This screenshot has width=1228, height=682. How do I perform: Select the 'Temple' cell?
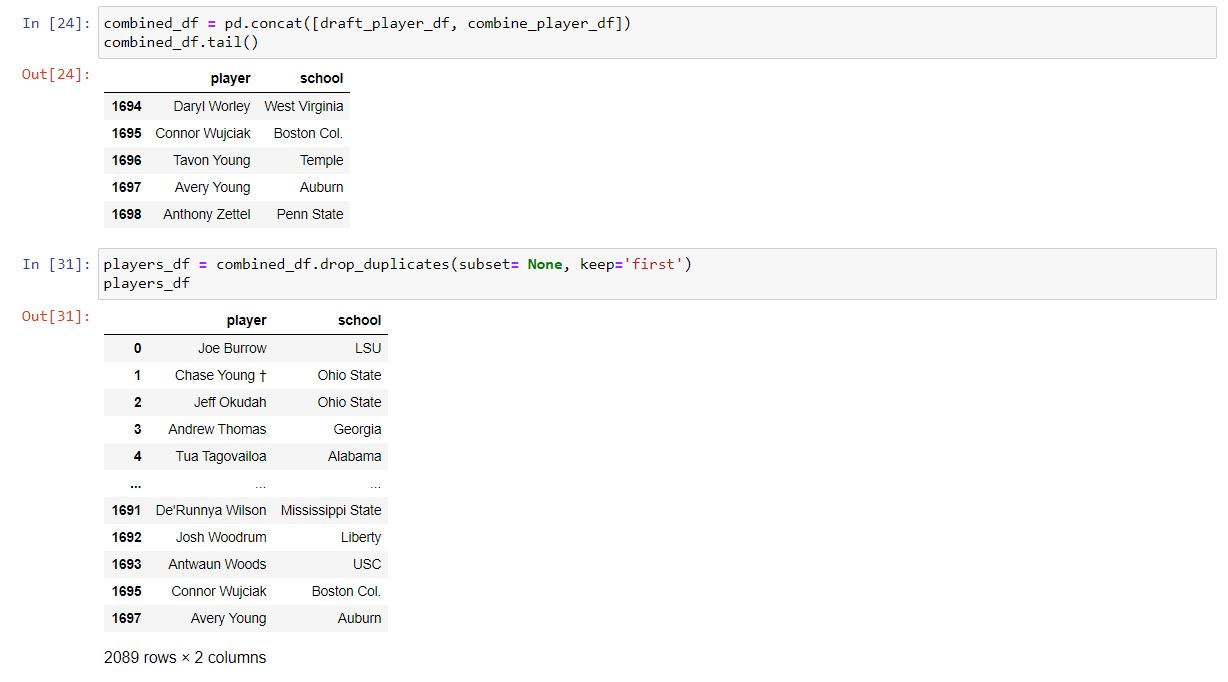coord(322,160)
